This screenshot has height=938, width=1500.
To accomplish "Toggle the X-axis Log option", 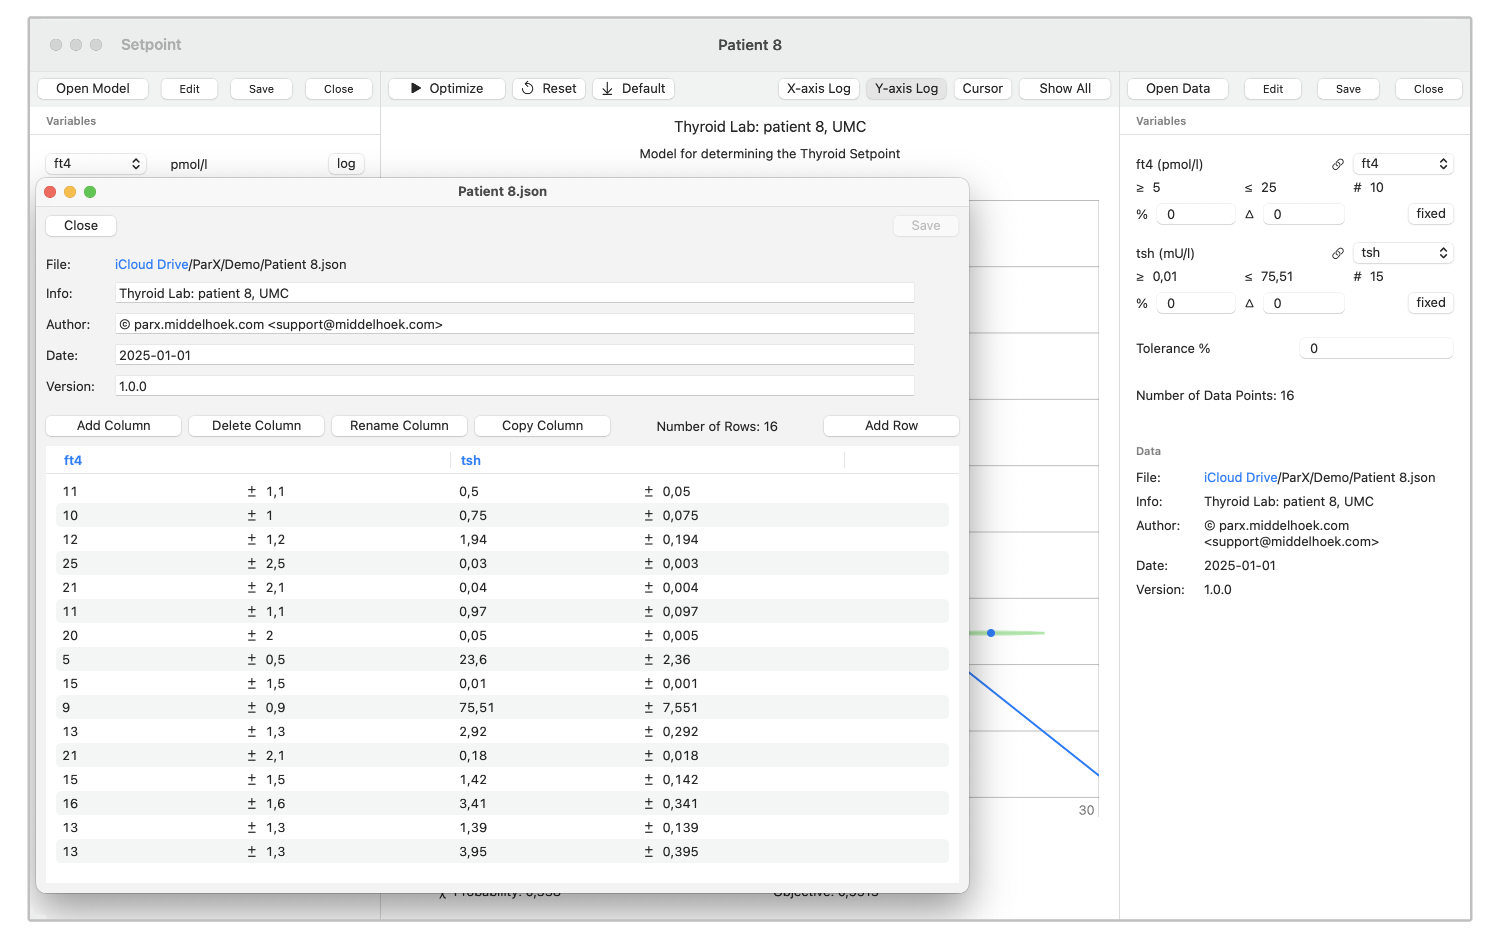I will tap(818, 88).
